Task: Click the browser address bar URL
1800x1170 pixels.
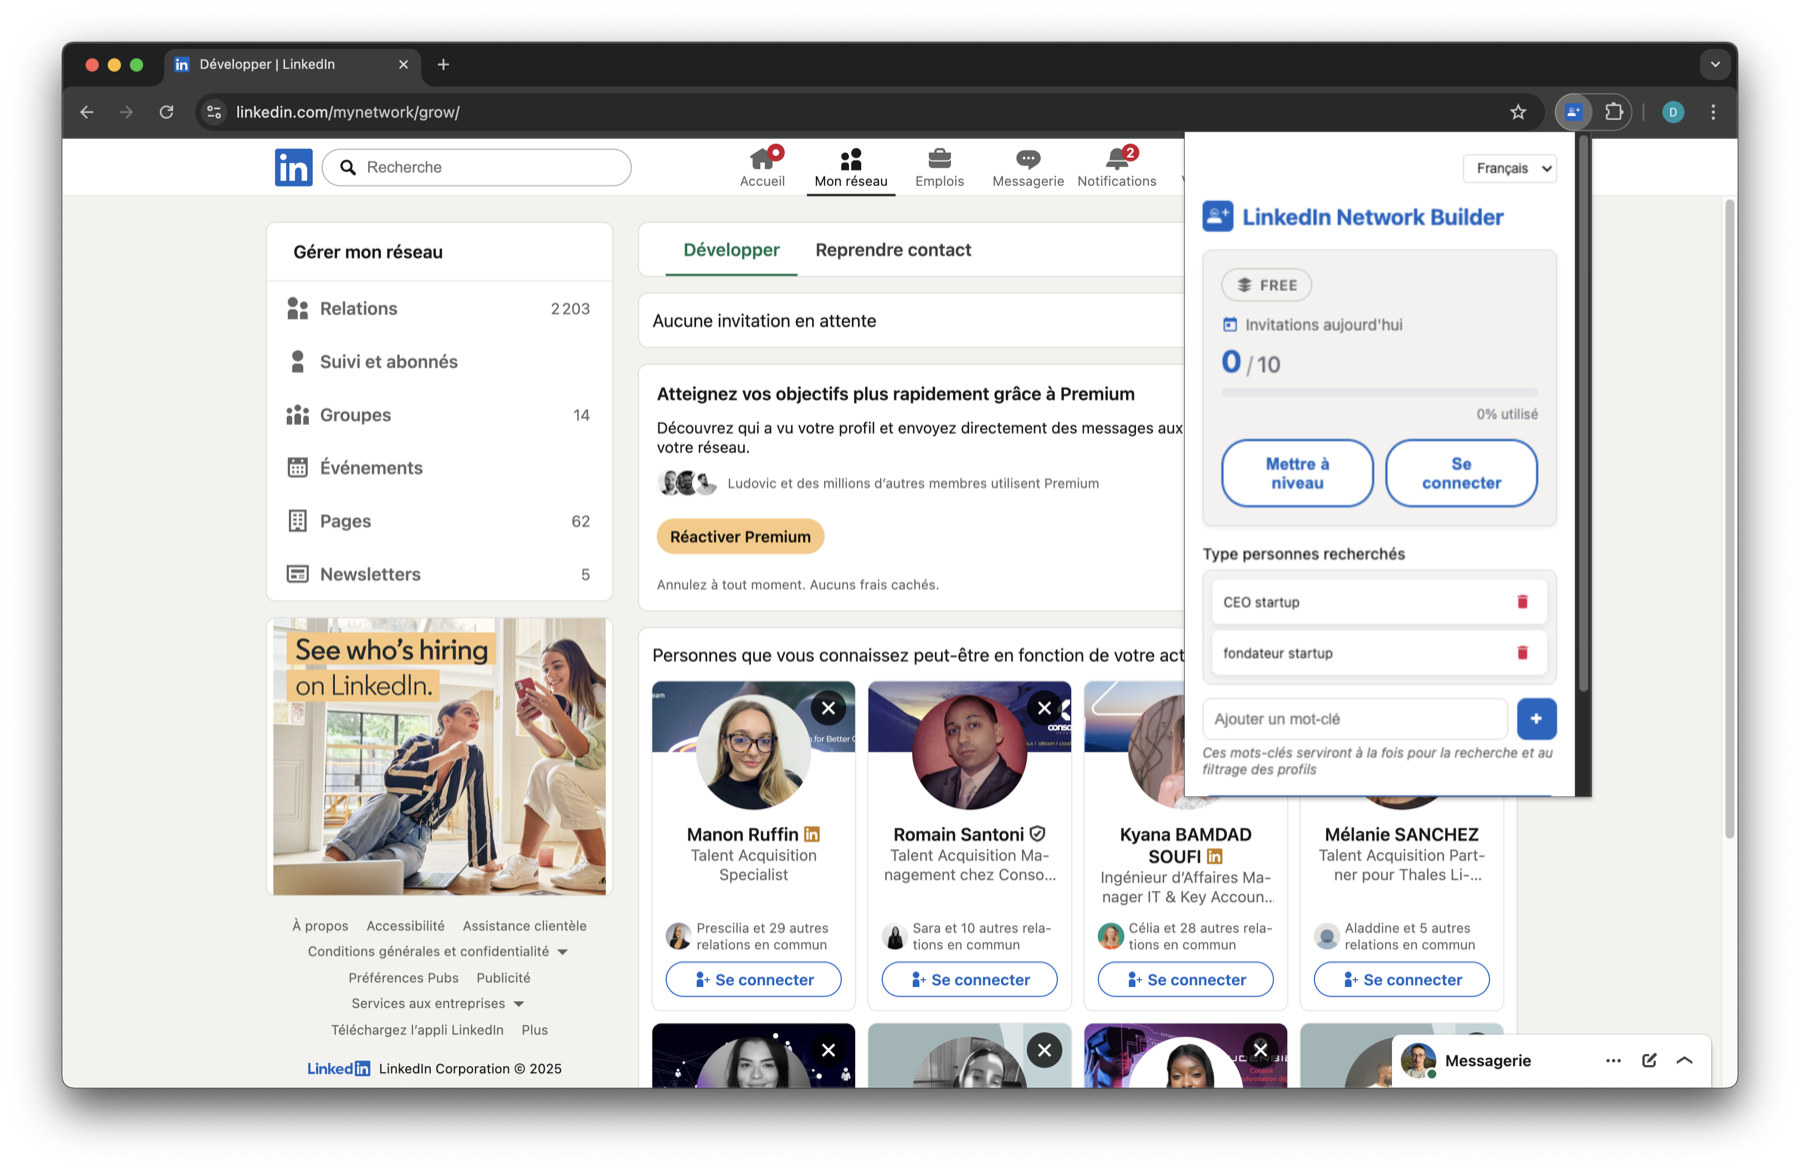Action: click(x=348, y=112)
